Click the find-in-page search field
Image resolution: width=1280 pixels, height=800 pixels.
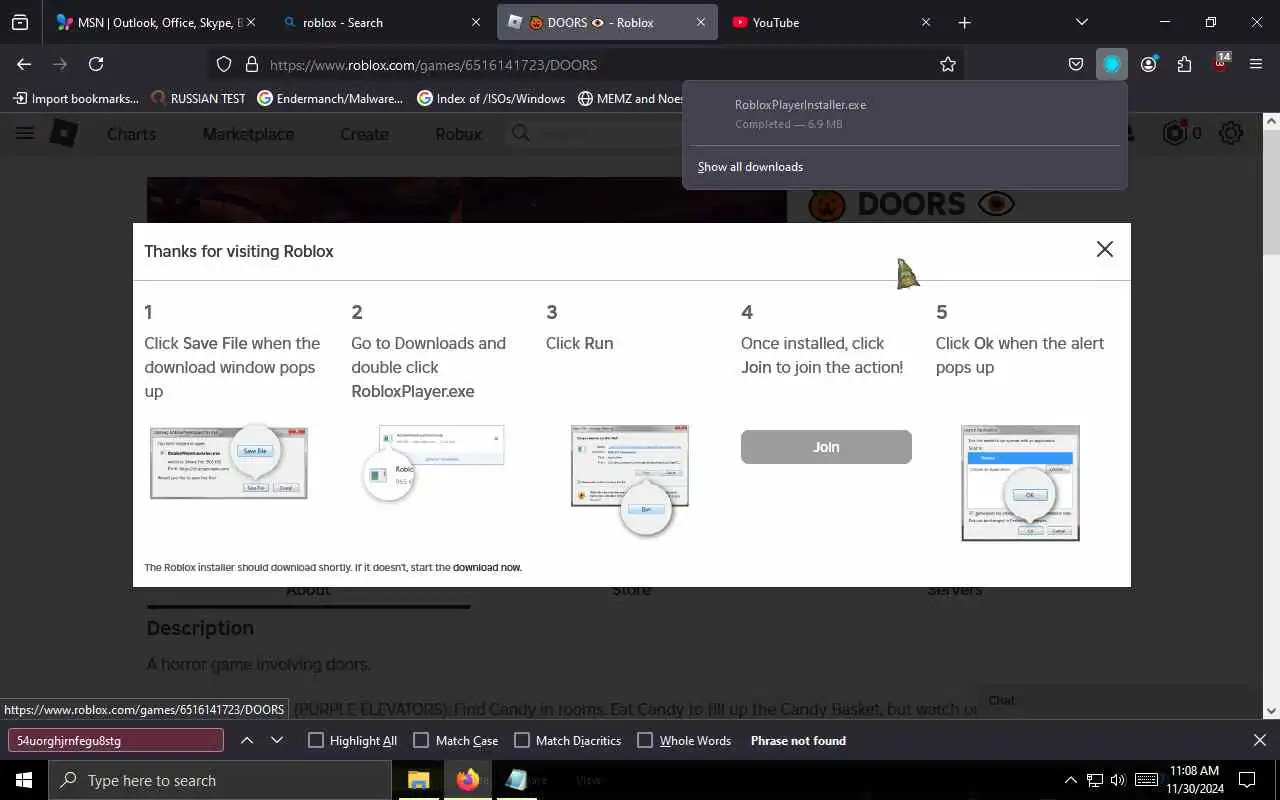click(x=116, y=740)
